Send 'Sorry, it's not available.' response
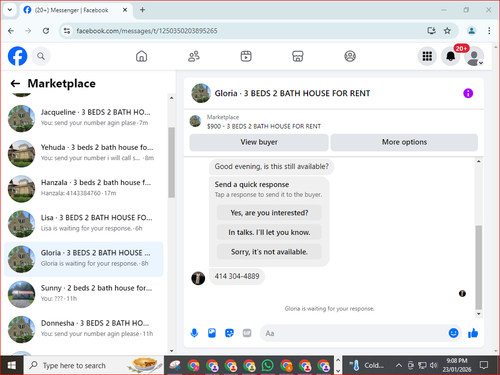 269,252
